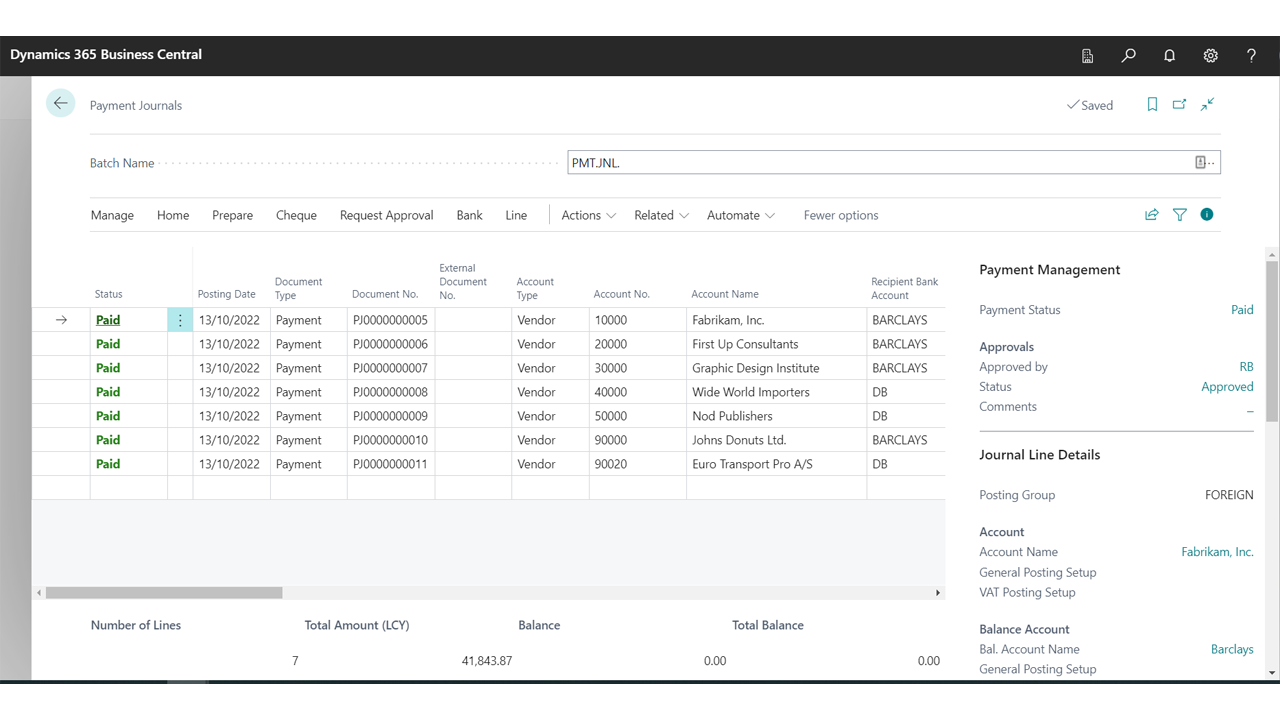The height and width of the screenshot is (720, 1280).
Task: Select the Wide World Importers cell
Action: click(776, 392)
